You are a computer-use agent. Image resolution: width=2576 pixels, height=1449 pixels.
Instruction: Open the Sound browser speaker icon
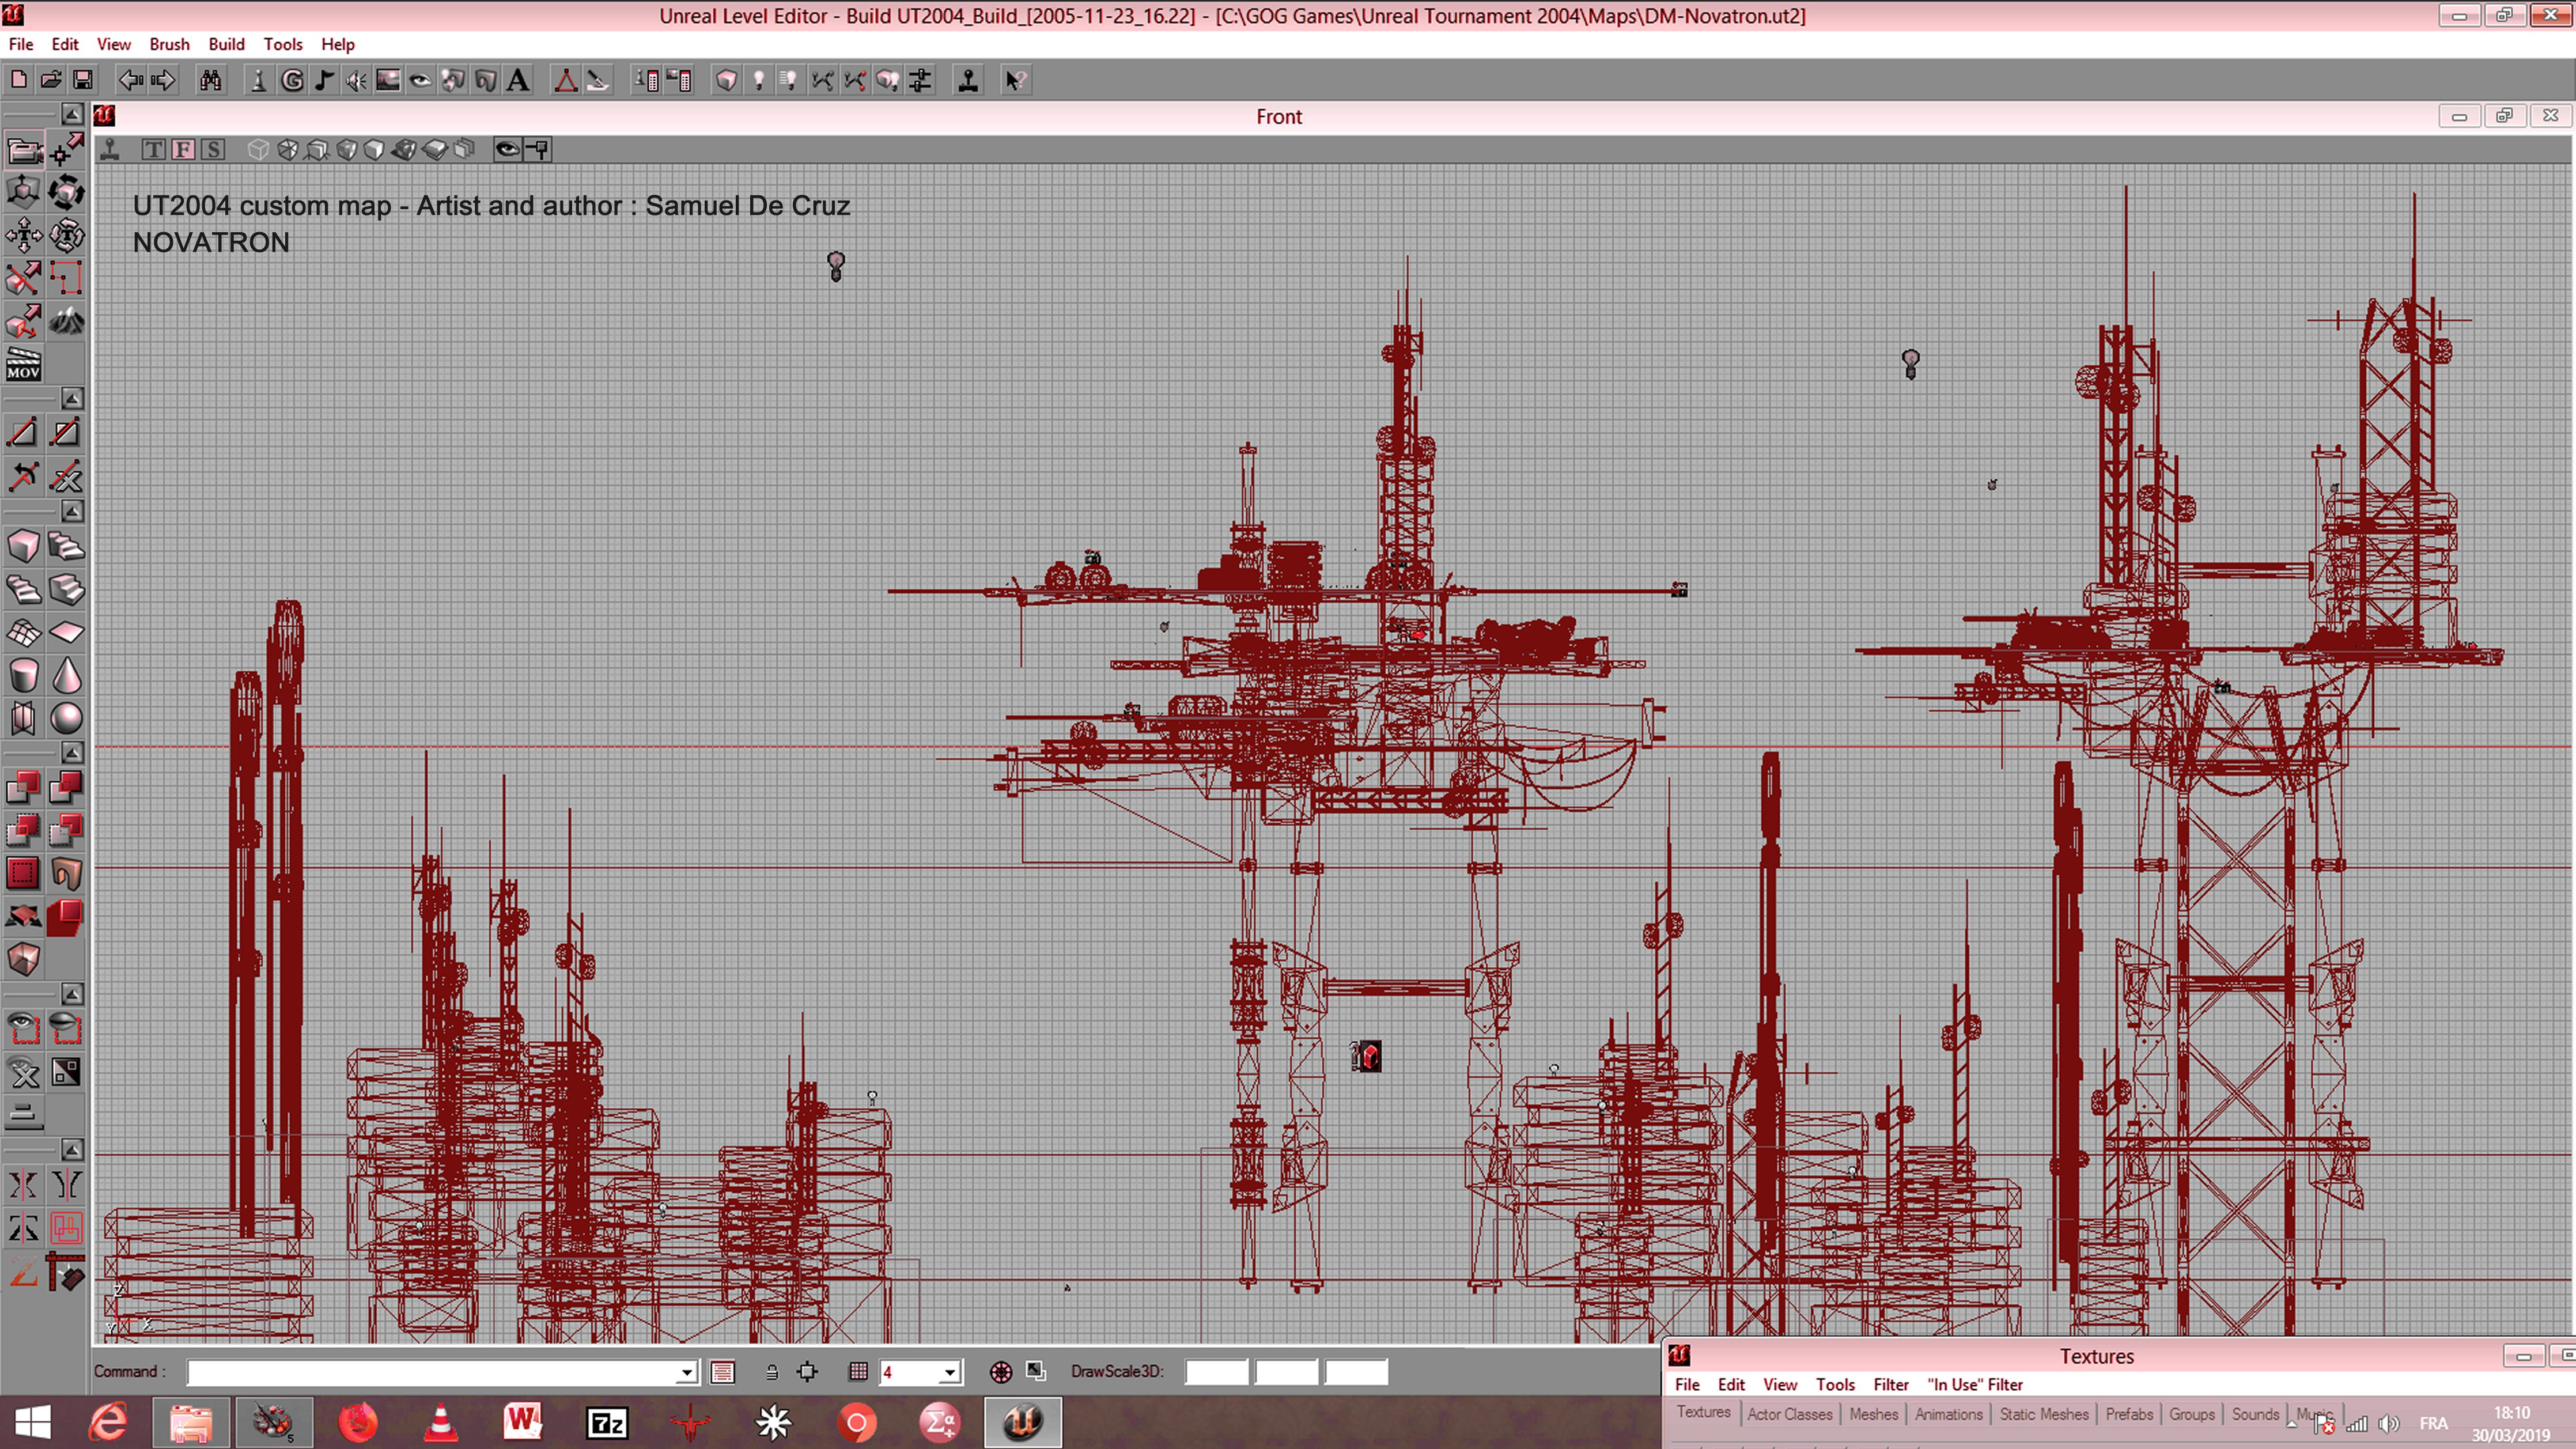click(356, 80)
